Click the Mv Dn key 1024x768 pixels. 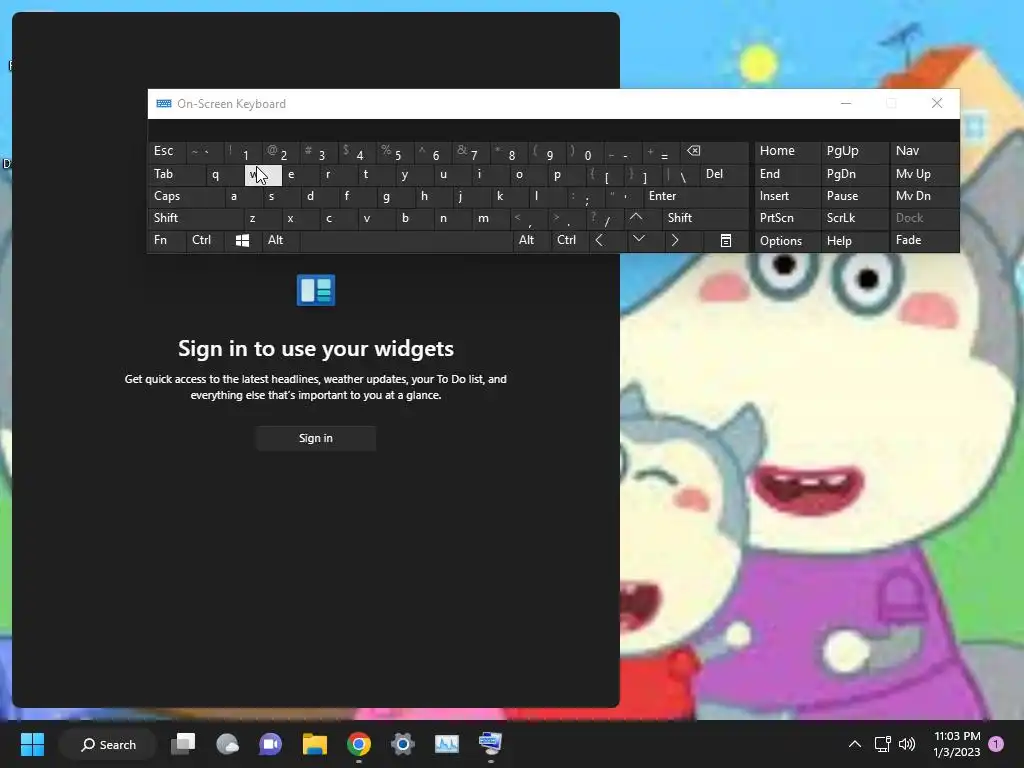[x=925, y=196]
